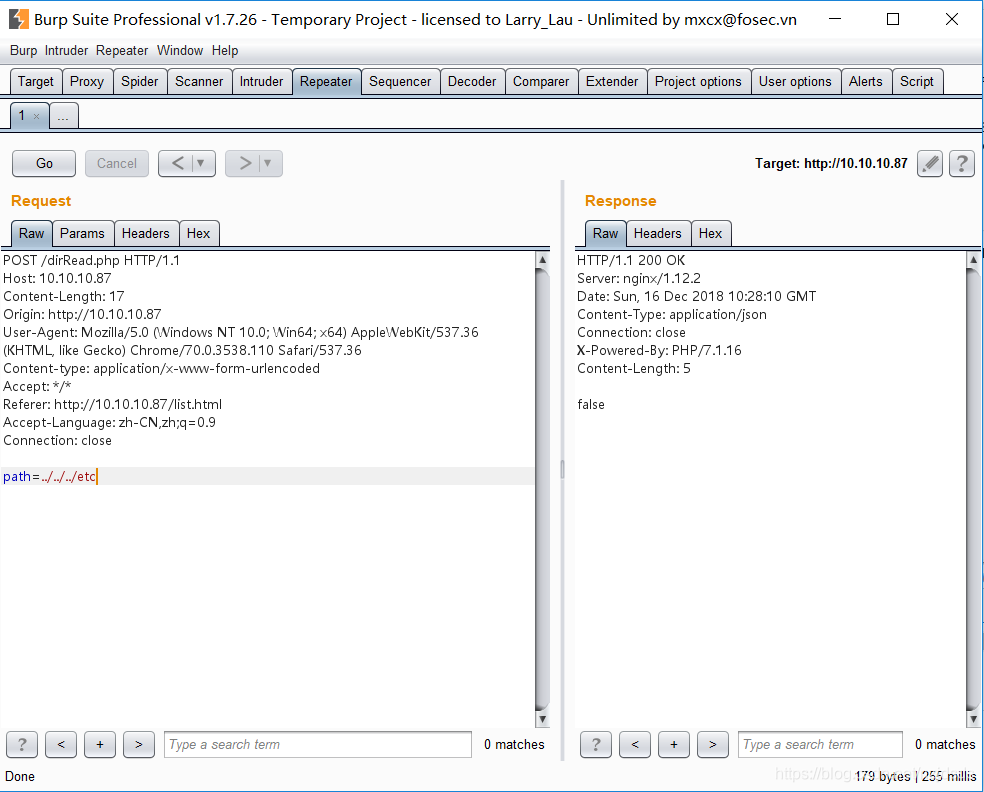Select the Request Raw tab

click(x=31, y=233)
